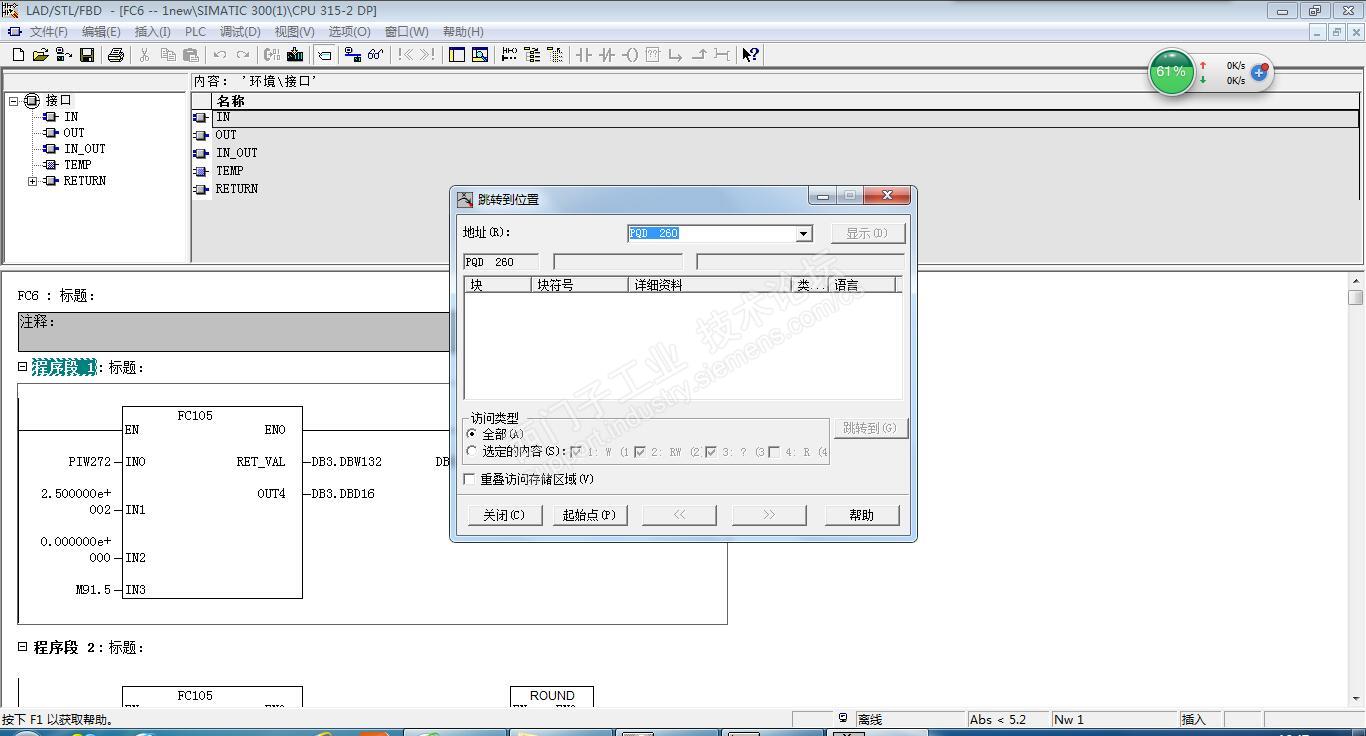Click the Monitor glasses icon

[x=375, y=55]
